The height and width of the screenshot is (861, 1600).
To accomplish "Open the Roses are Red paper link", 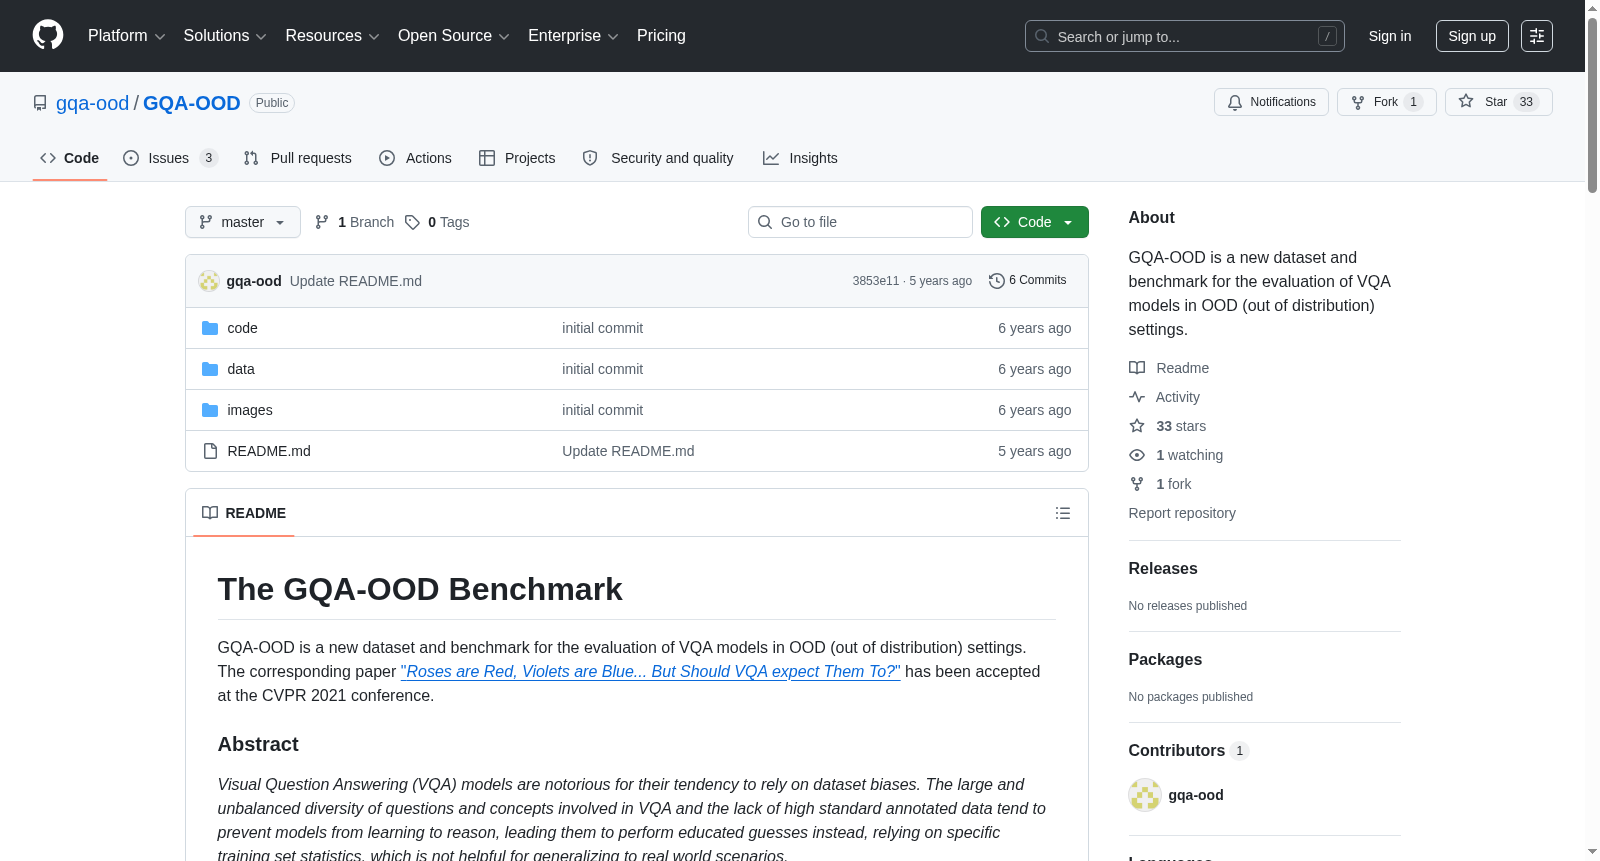I will coord(651,672).
